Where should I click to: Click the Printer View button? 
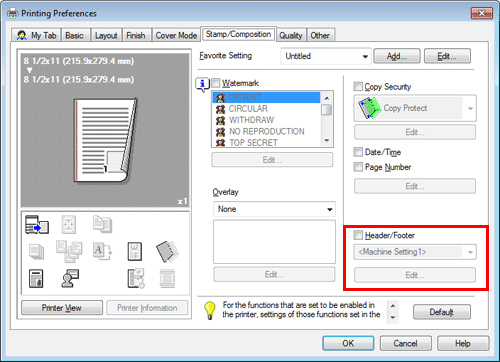click(62, 308)
